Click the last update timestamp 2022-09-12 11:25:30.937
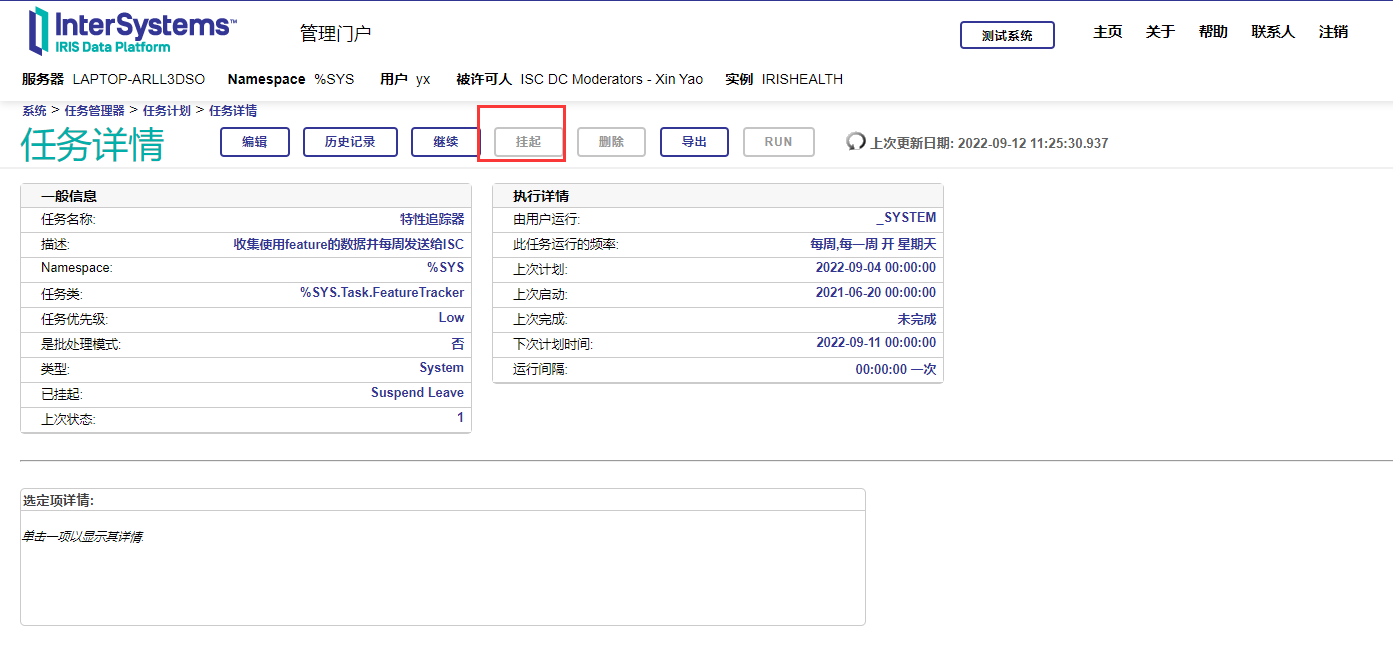The image size is (1393, 654). (x=1033, y=143)
